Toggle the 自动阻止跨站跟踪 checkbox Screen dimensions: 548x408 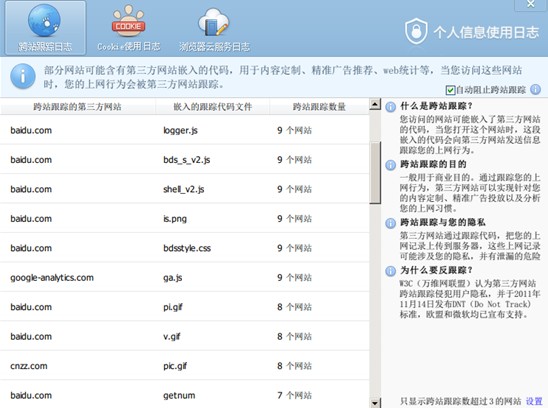(x=450, y=90)
